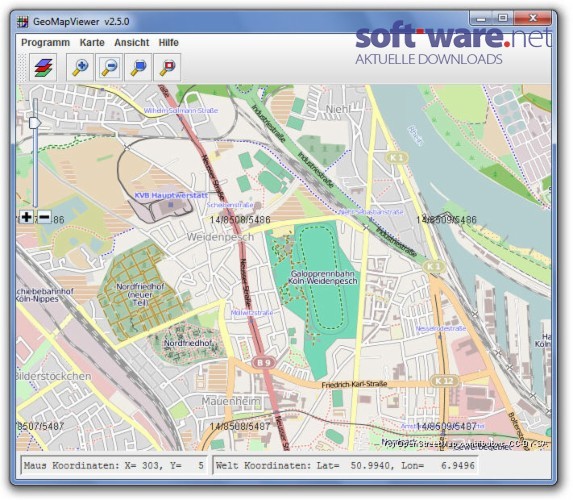This screenshot has height=500, width=573.
Task: Click the plus button under zoom slider
Action: click(26, 217)
